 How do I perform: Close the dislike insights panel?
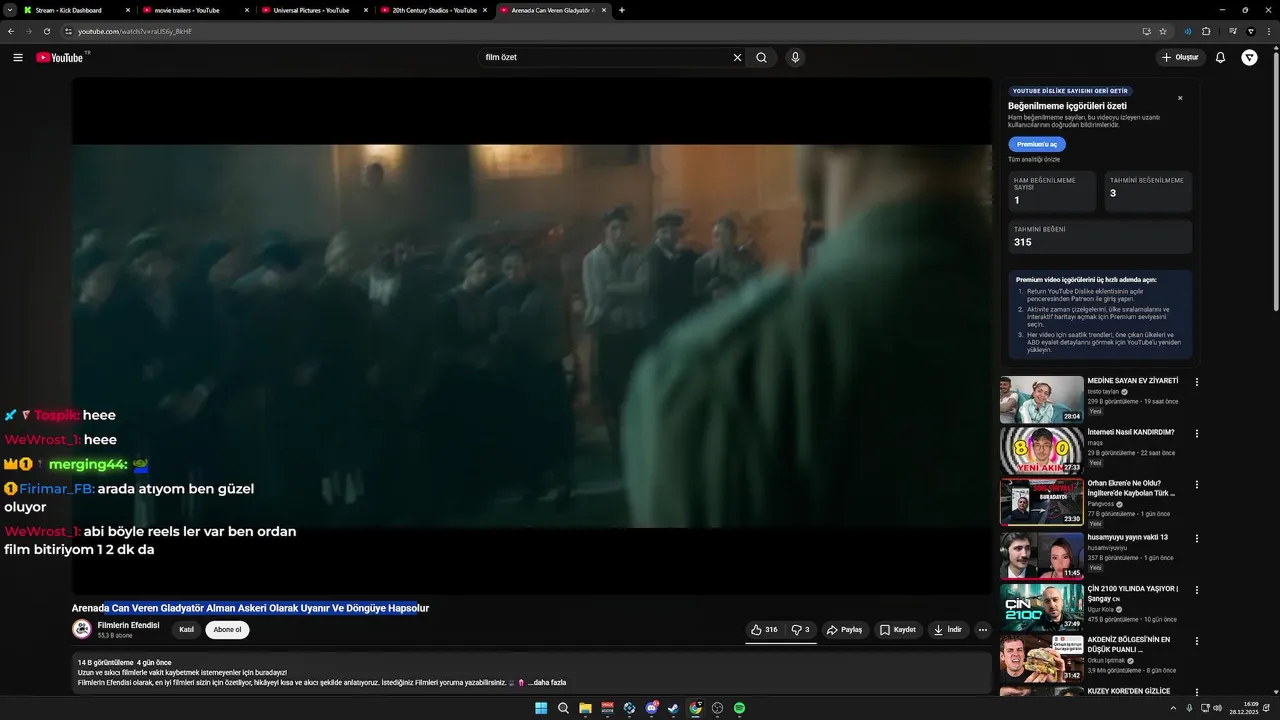click(1180, 98)
